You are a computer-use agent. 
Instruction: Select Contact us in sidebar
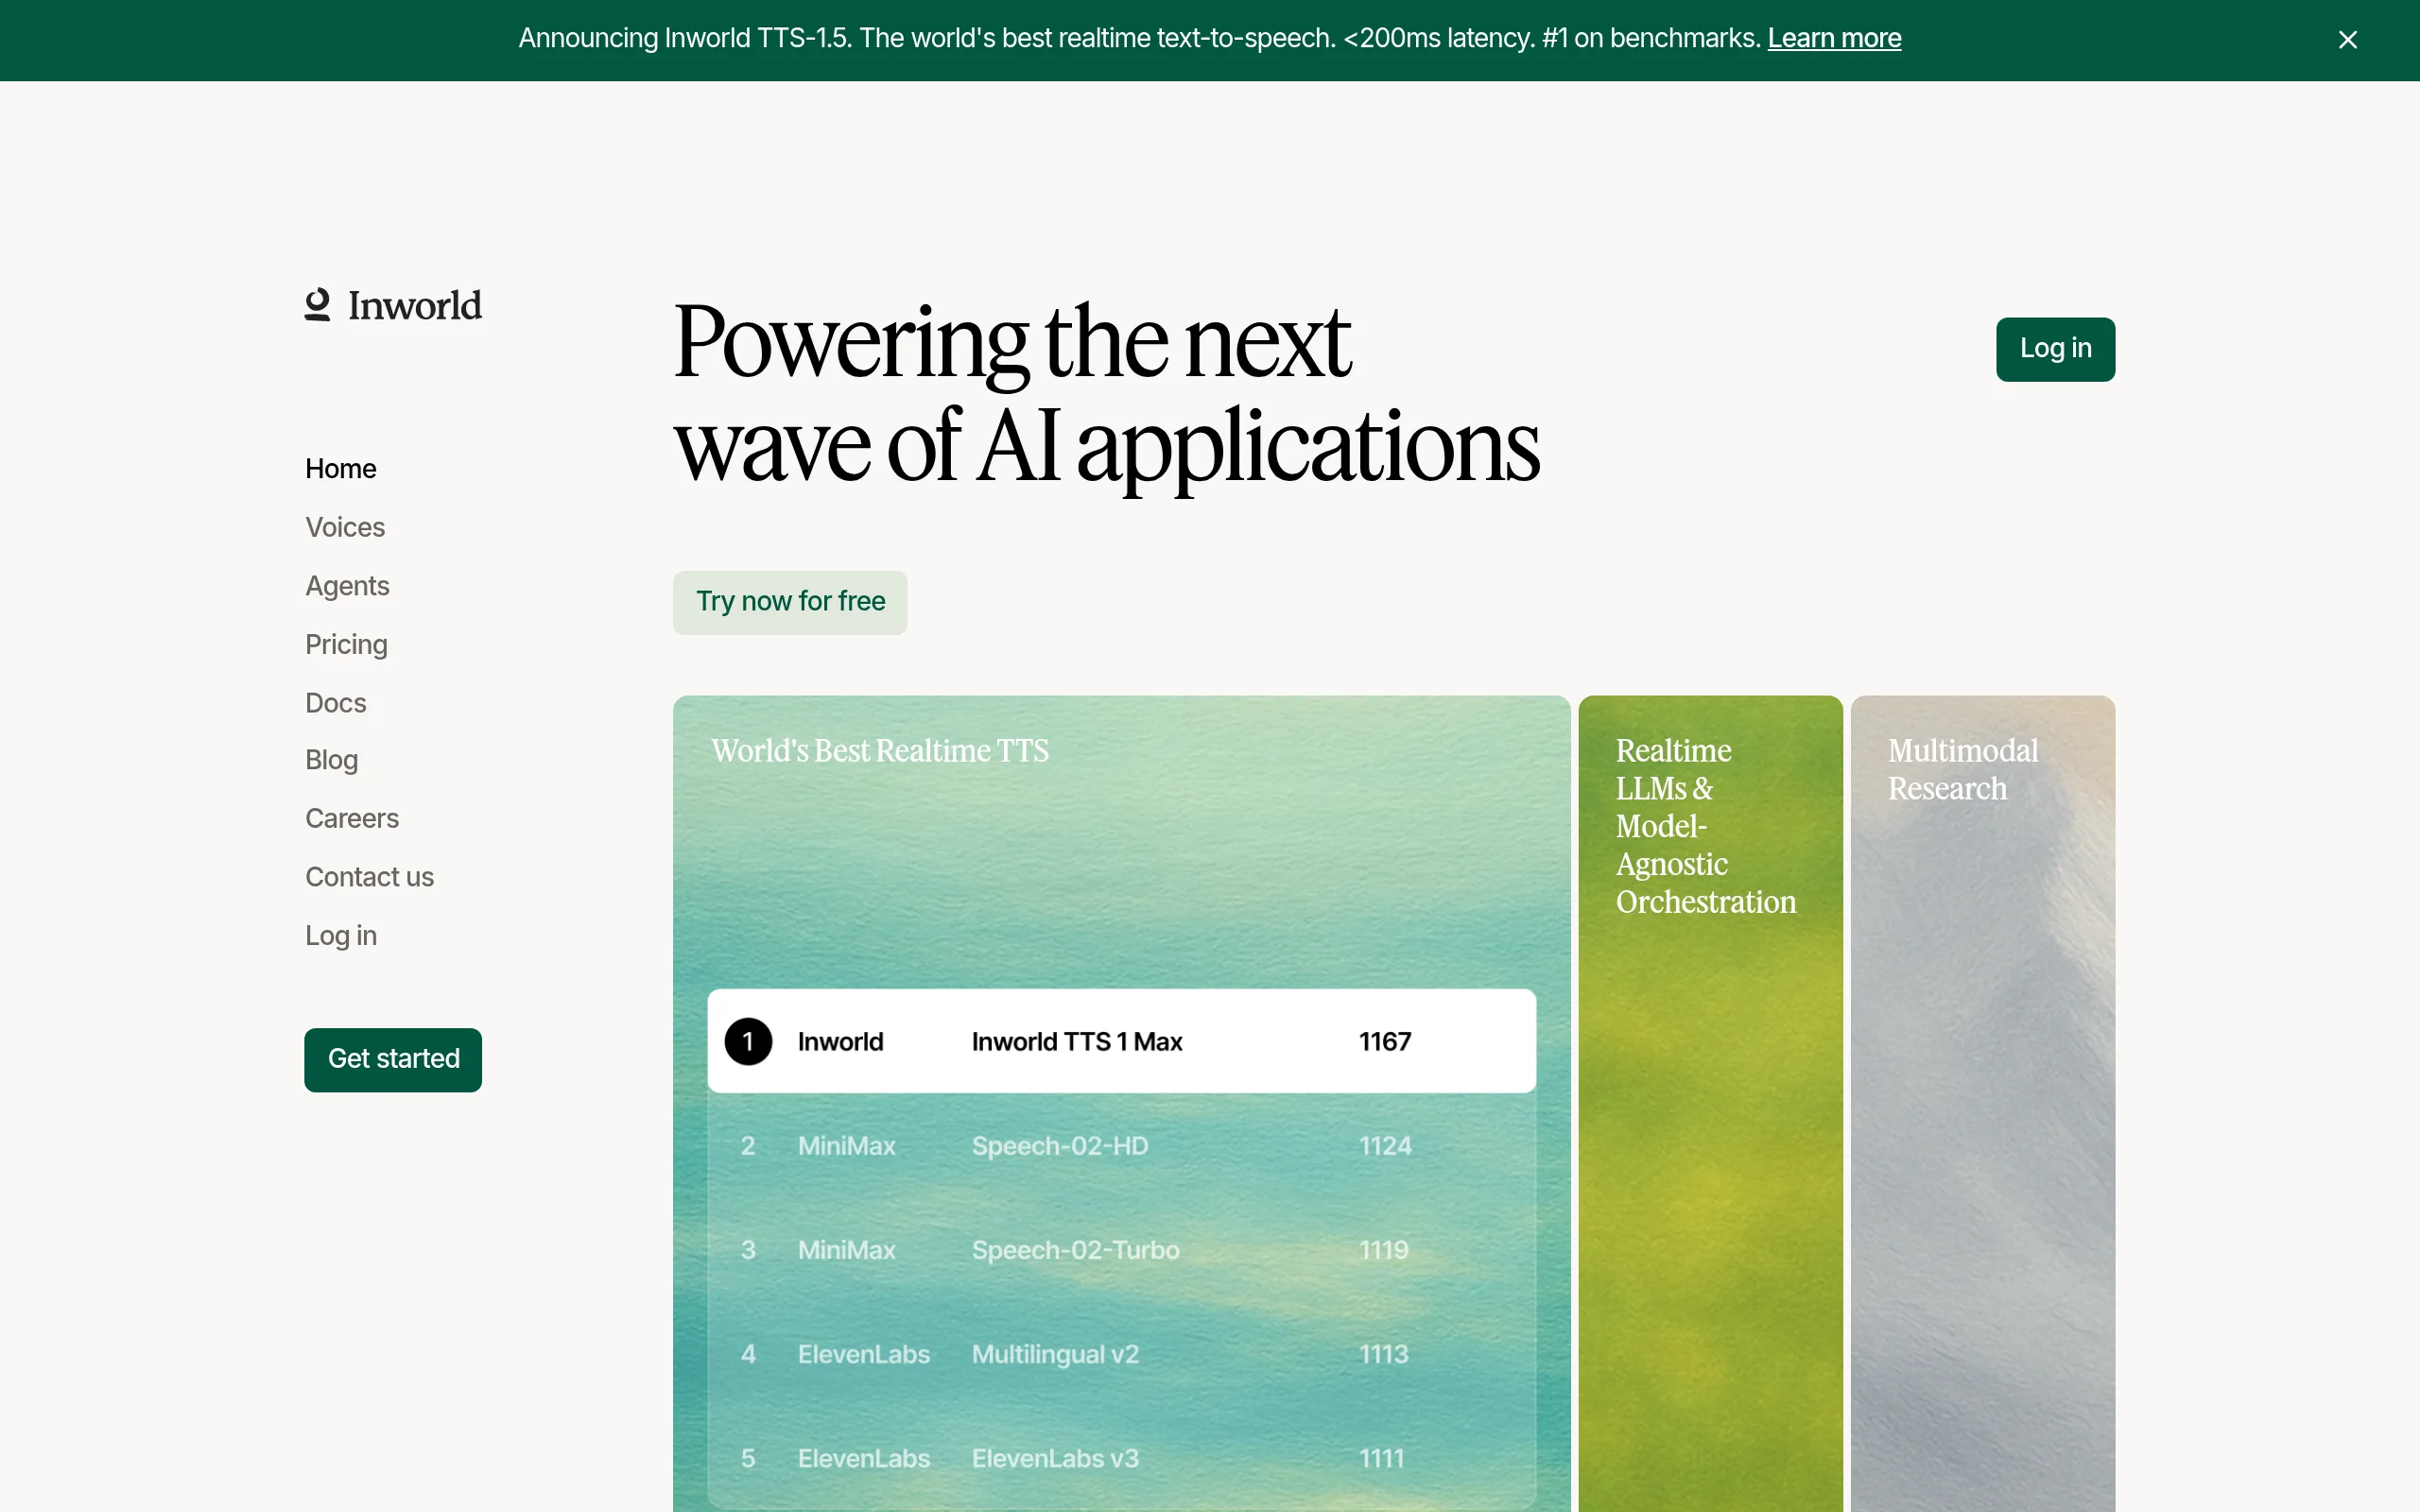(369, 877)
